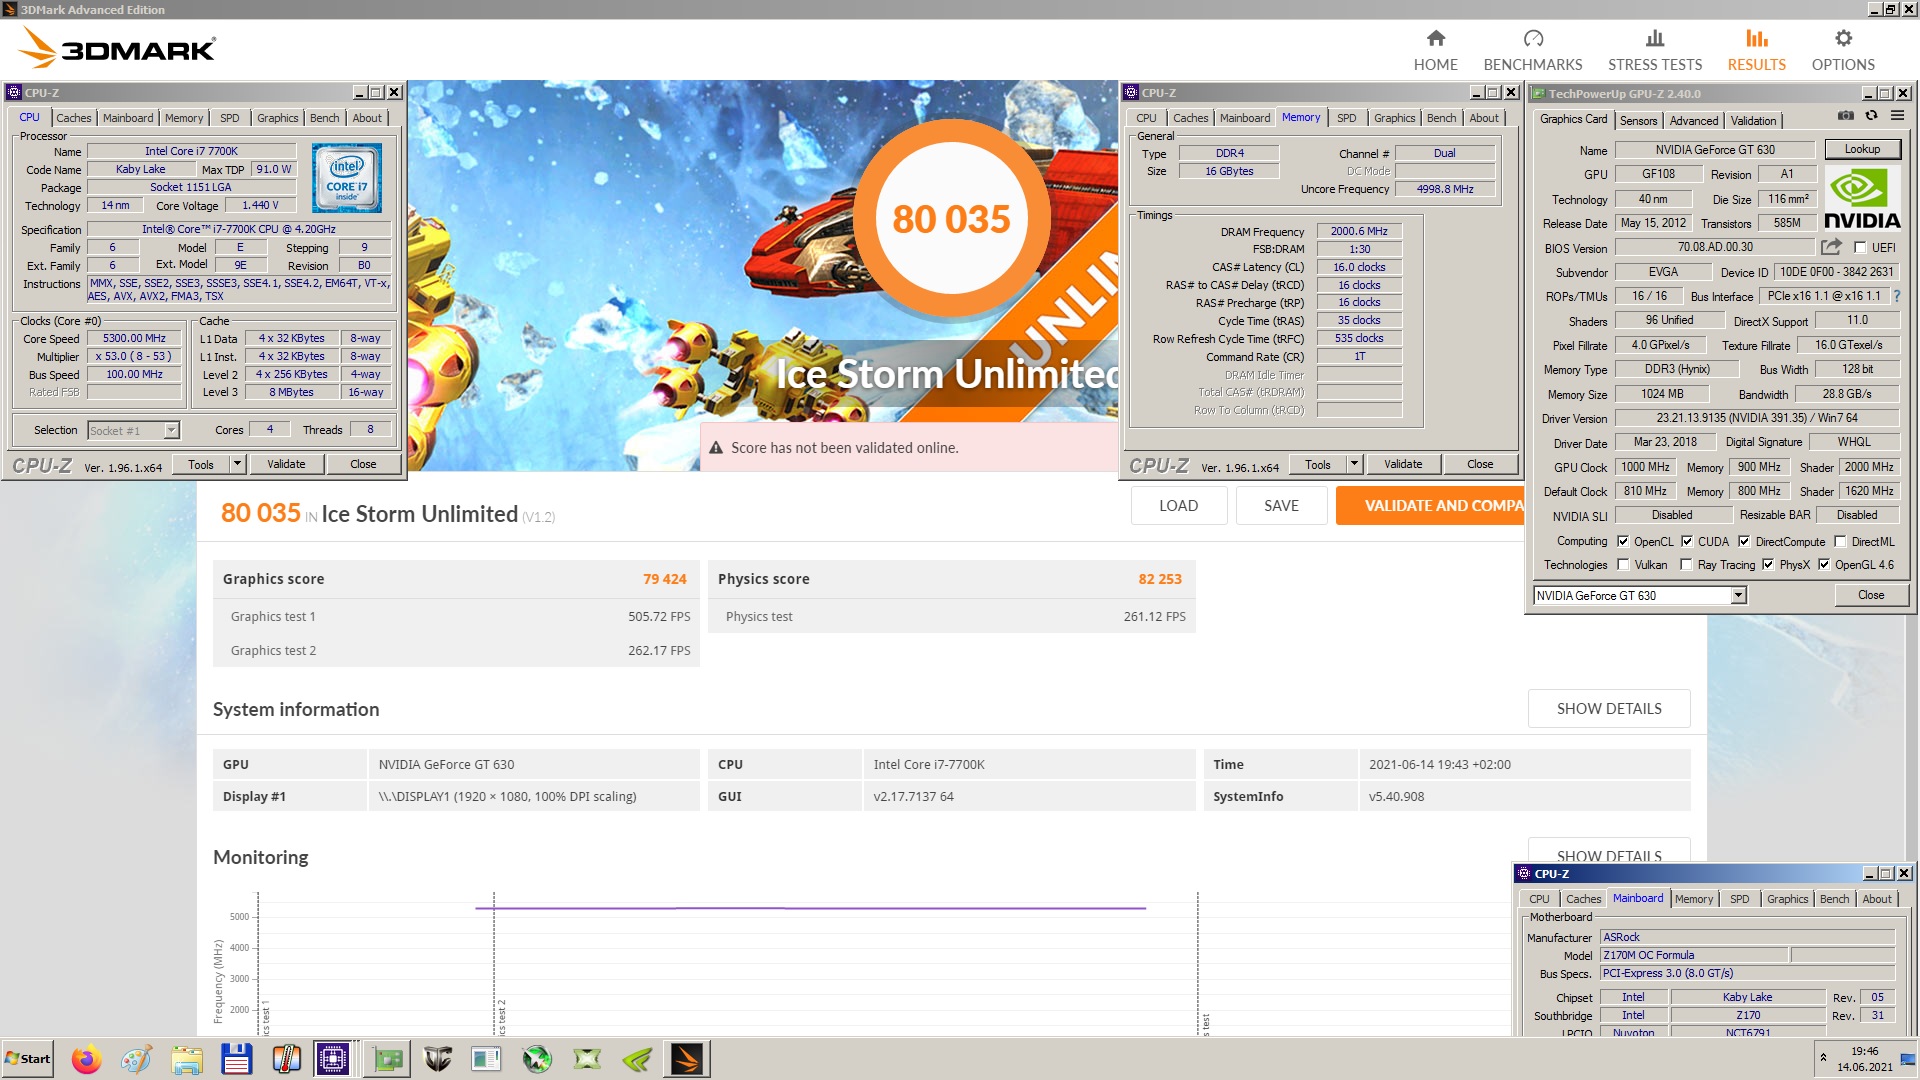Click the BIOS save/share arrow icon in GPU-Z

1831,247
